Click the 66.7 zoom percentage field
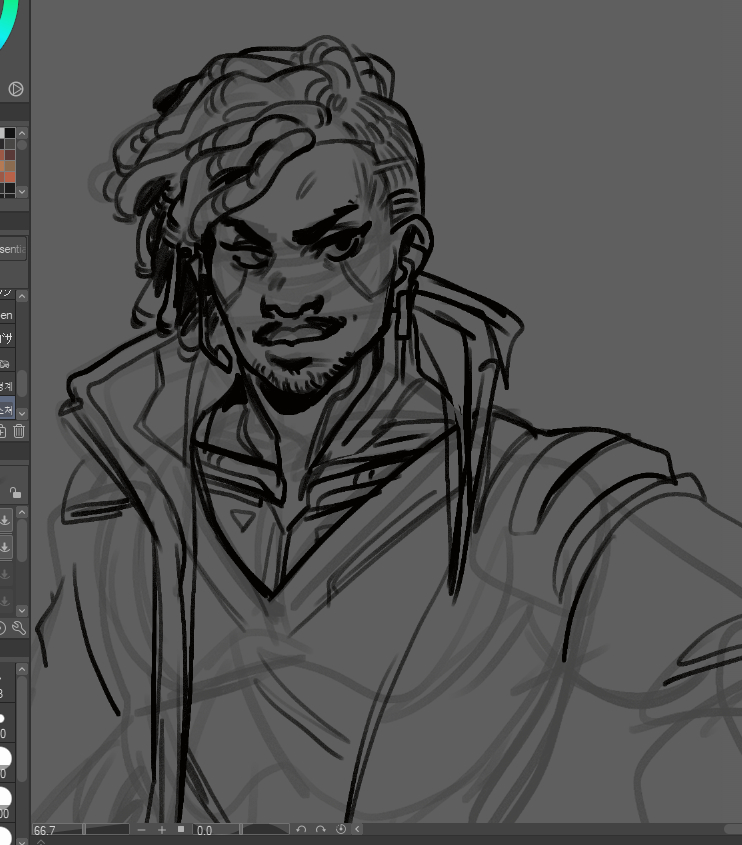Image resolution: width=742 pixels, height=845 pixels. tap(55, 830)
